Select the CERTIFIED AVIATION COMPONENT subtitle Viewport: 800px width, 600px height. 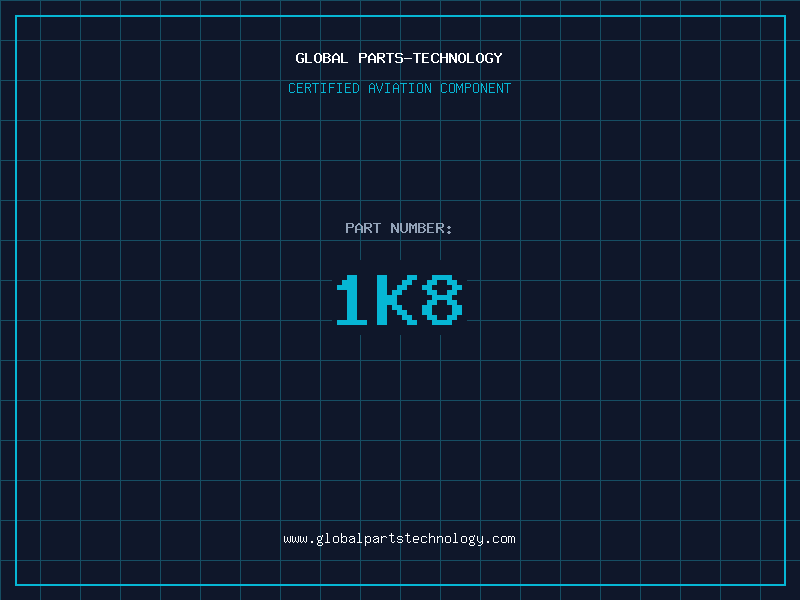pos(399,88)
